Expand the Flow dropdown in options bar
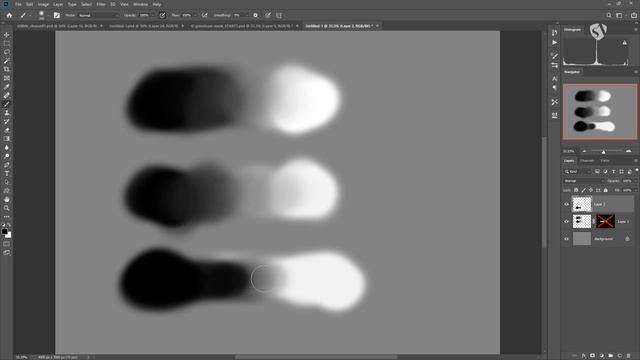Image resolution: width=640 pixels, height=360 pixels. tap(195, 15)
